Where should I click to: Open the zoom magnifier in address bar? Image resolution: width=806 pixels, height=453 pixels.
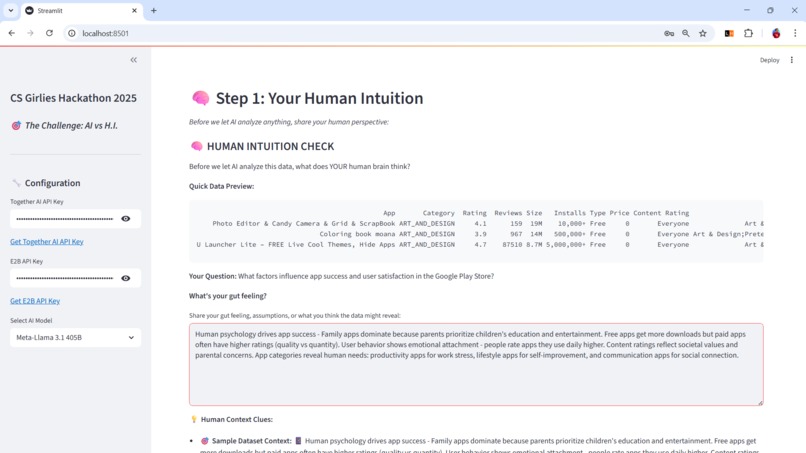click(x=686, y=33)
